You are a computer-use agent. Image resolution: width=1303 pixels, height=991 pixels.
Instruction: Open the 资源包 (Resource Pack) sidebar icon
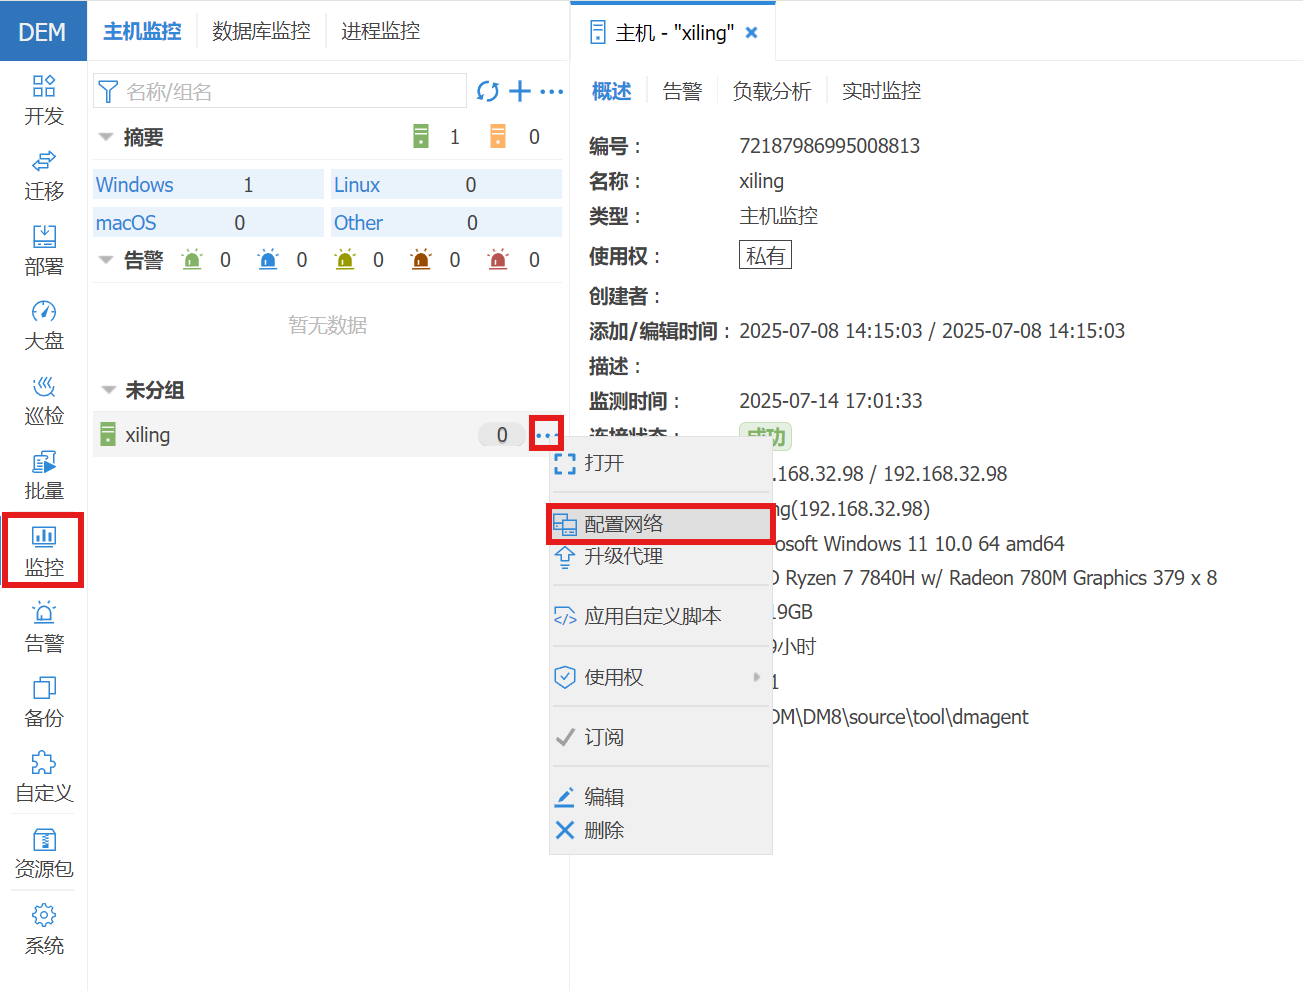coord(43,853)
